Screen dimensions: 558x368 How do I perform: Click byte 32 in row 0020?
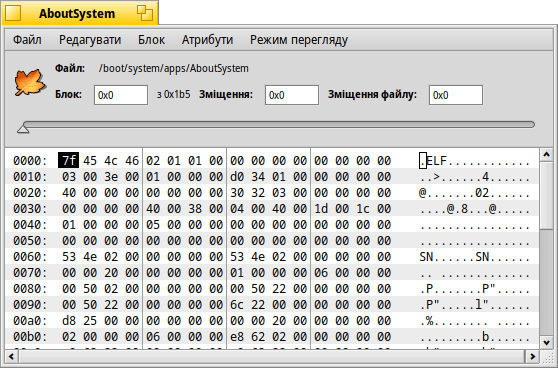coord(258,193)
